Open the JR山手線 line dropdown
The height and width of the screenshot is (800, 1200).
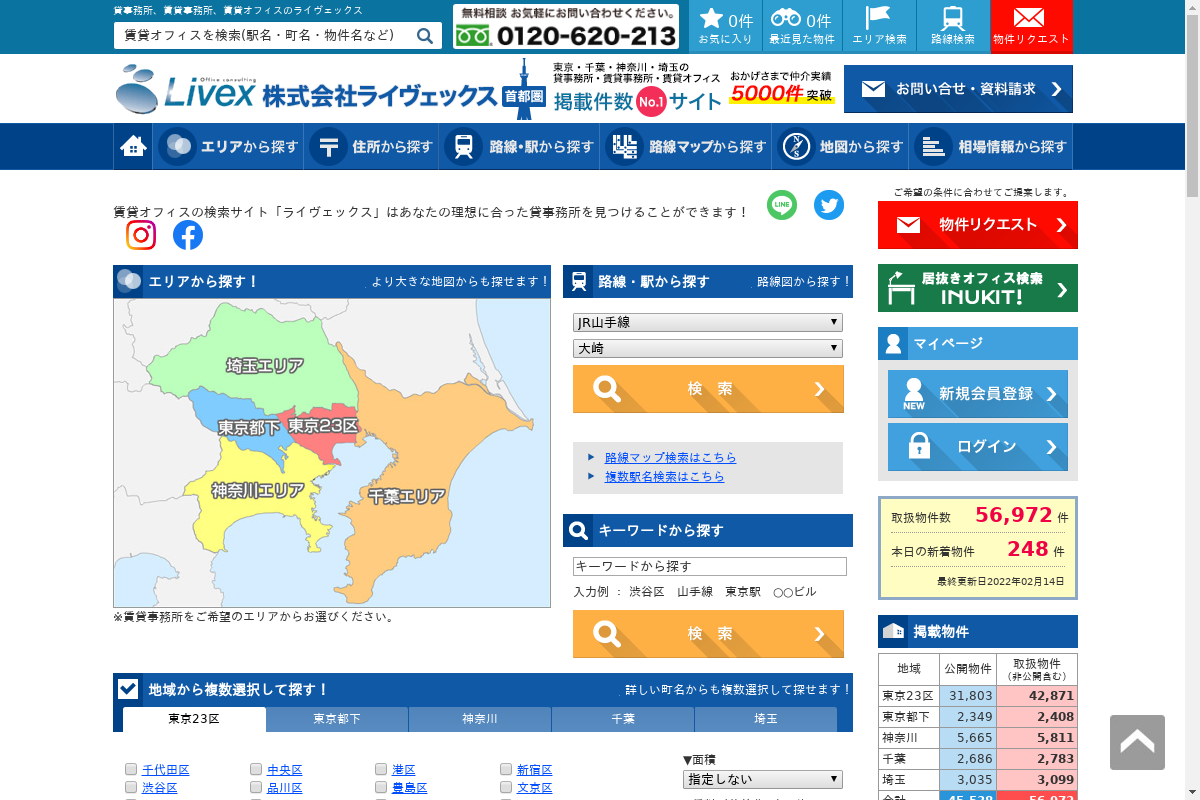click(708, 323)
